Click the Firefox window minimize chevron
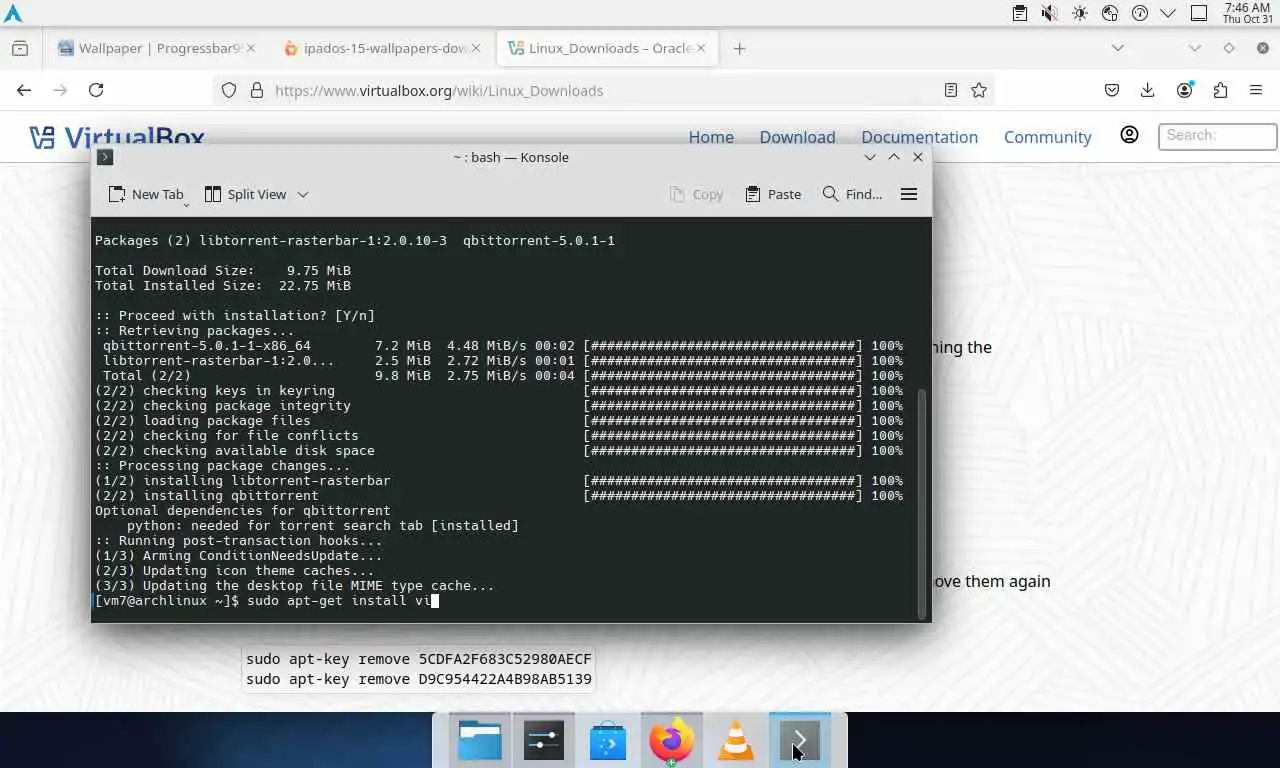This screenshot has width=1280, height=768. coord(1194,48)
